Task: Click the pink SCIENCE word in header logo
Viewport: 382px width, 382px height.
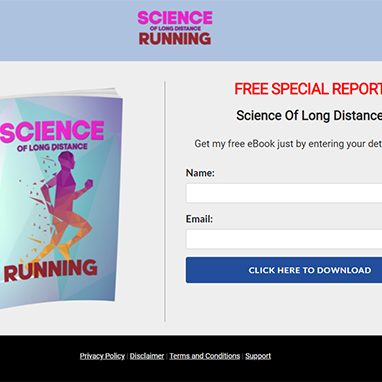Action: click(175, 18)
